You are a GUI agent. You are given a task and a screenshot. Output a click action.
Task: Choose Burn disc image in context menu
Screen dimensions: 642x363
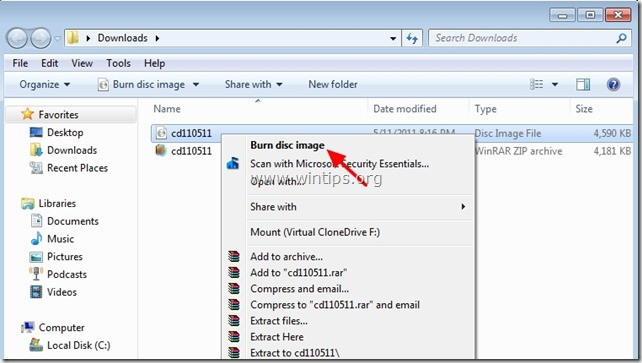[287, 145]
